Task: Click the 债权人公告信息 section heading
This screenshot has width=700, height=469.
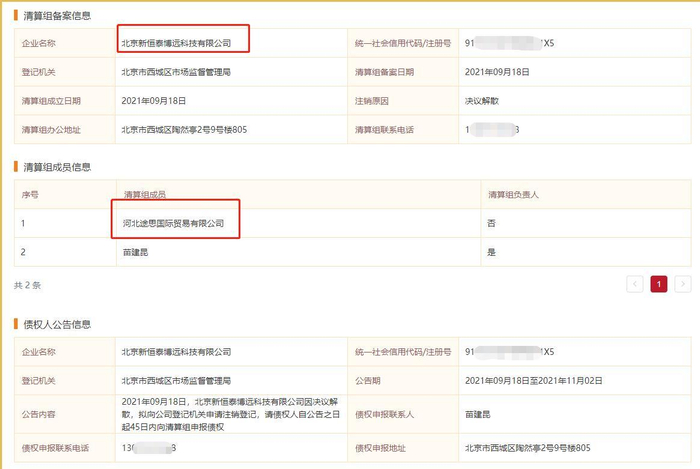Action: click(x=57, y=324)
